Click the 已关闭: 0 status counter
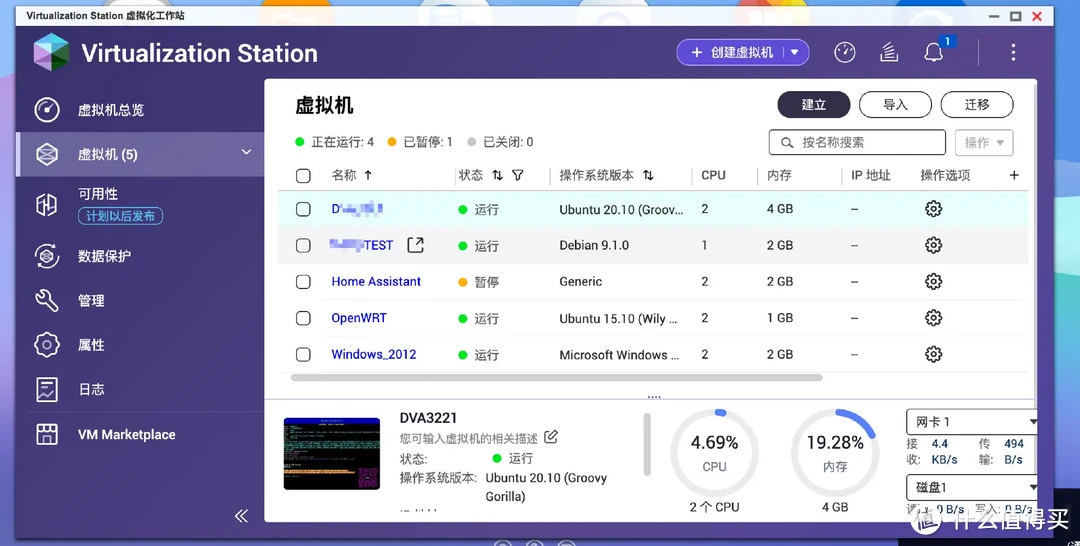 (500, 143)
